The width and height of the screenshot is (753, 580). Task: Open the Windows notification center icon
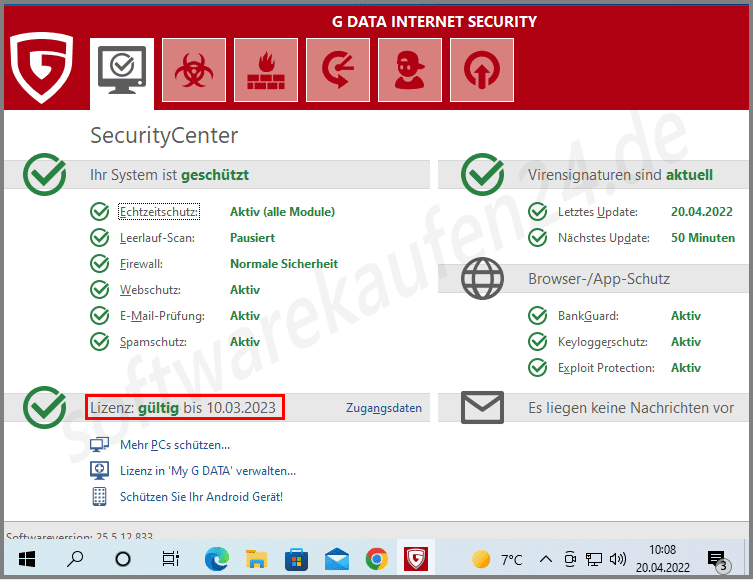[x=716, y=560]
